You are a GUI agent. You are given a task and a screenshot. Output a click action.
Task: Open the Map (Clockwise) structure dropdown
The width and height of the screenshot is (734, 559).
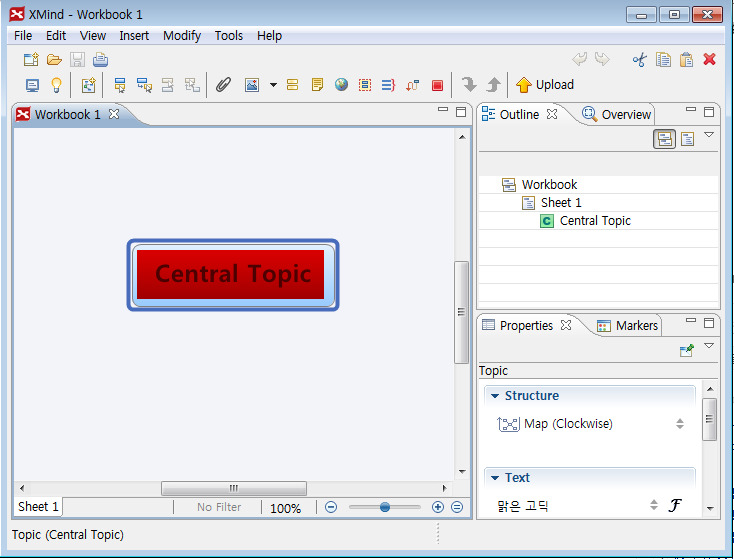(x=680, y=424)
